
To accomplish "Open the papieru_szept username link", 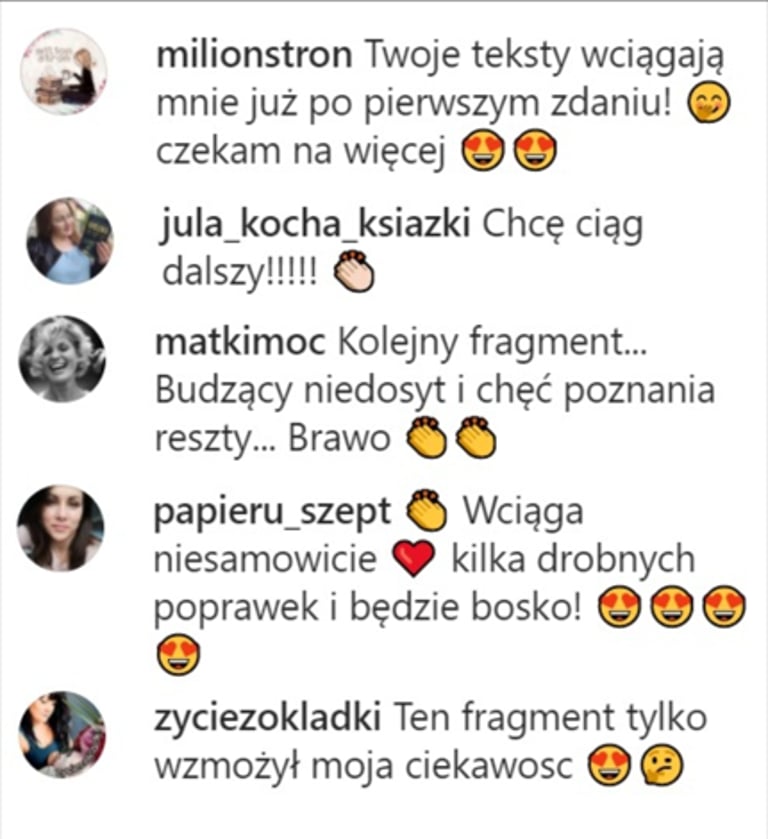I will (x=272, y=513).
